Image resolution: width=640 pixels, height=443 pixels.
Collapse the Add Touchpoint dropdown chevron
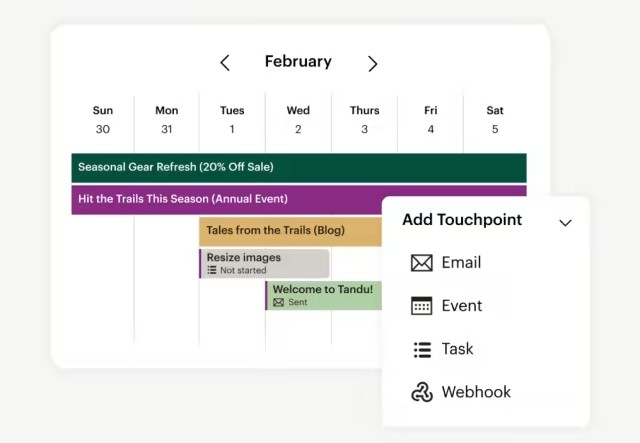click(x=565, y=222)
